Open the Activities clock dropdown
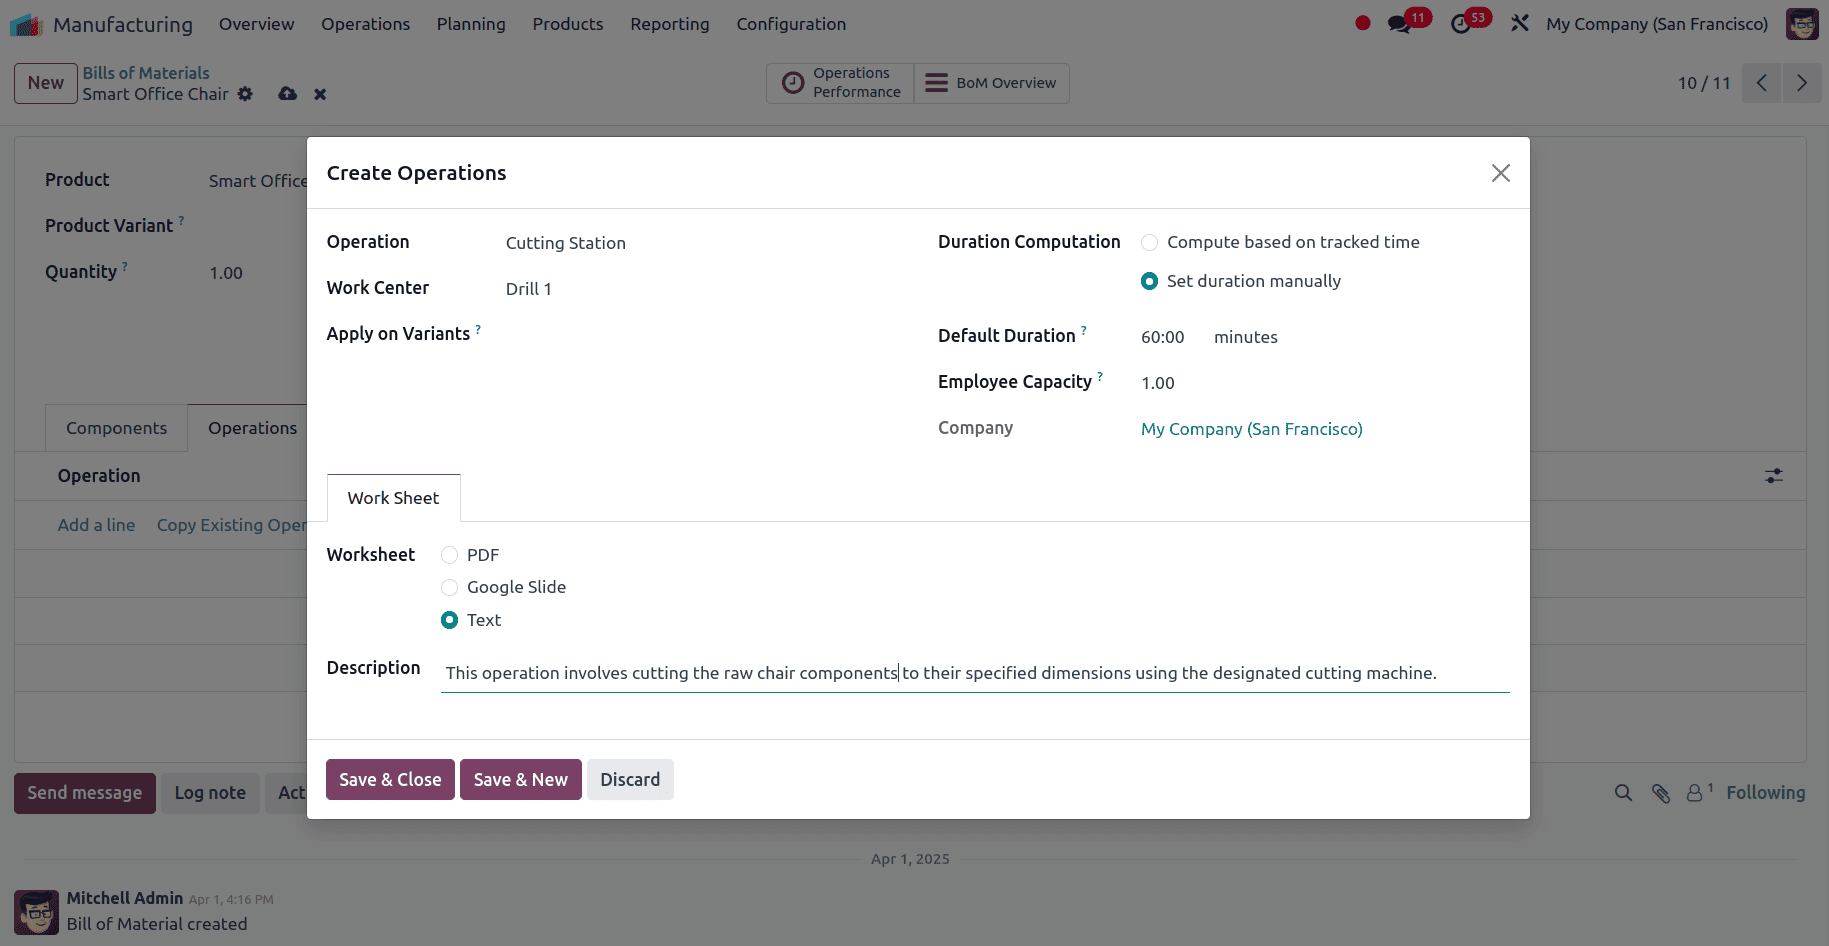The image size is (1829, 946). [1462, 23]
